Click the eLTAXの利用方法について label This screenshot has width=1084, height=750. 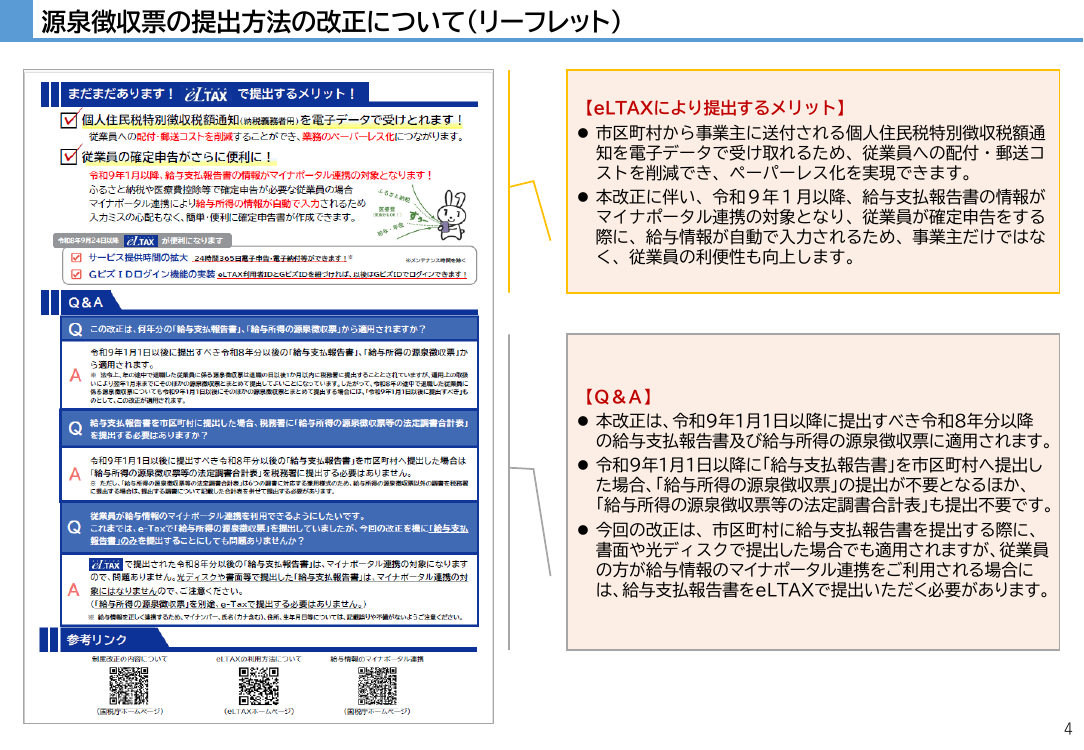[259, 659]
